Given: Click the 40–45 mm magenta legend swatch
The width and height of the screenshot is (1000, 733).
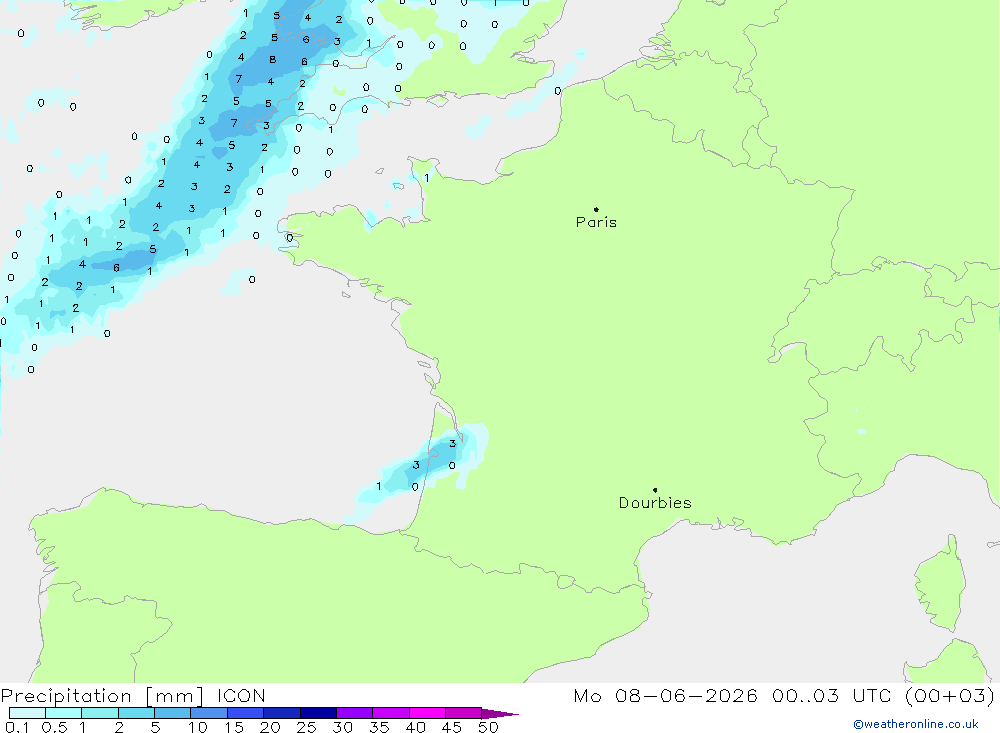Looking at the screenshot, I should coord(427,713).
